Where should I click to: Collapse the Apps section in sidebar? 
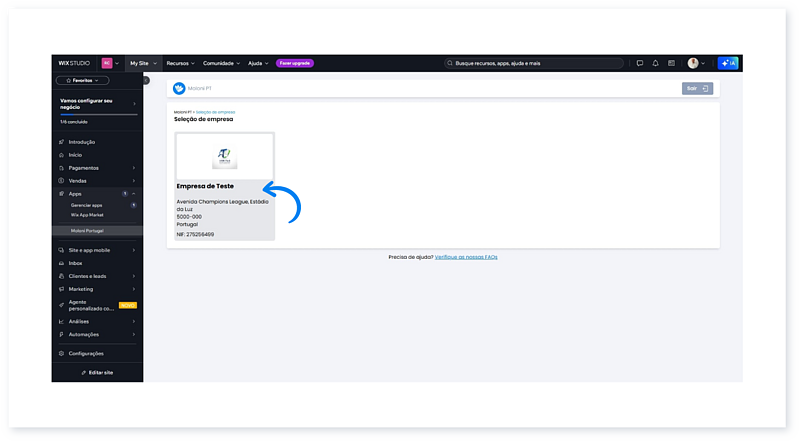coord(134,193)
